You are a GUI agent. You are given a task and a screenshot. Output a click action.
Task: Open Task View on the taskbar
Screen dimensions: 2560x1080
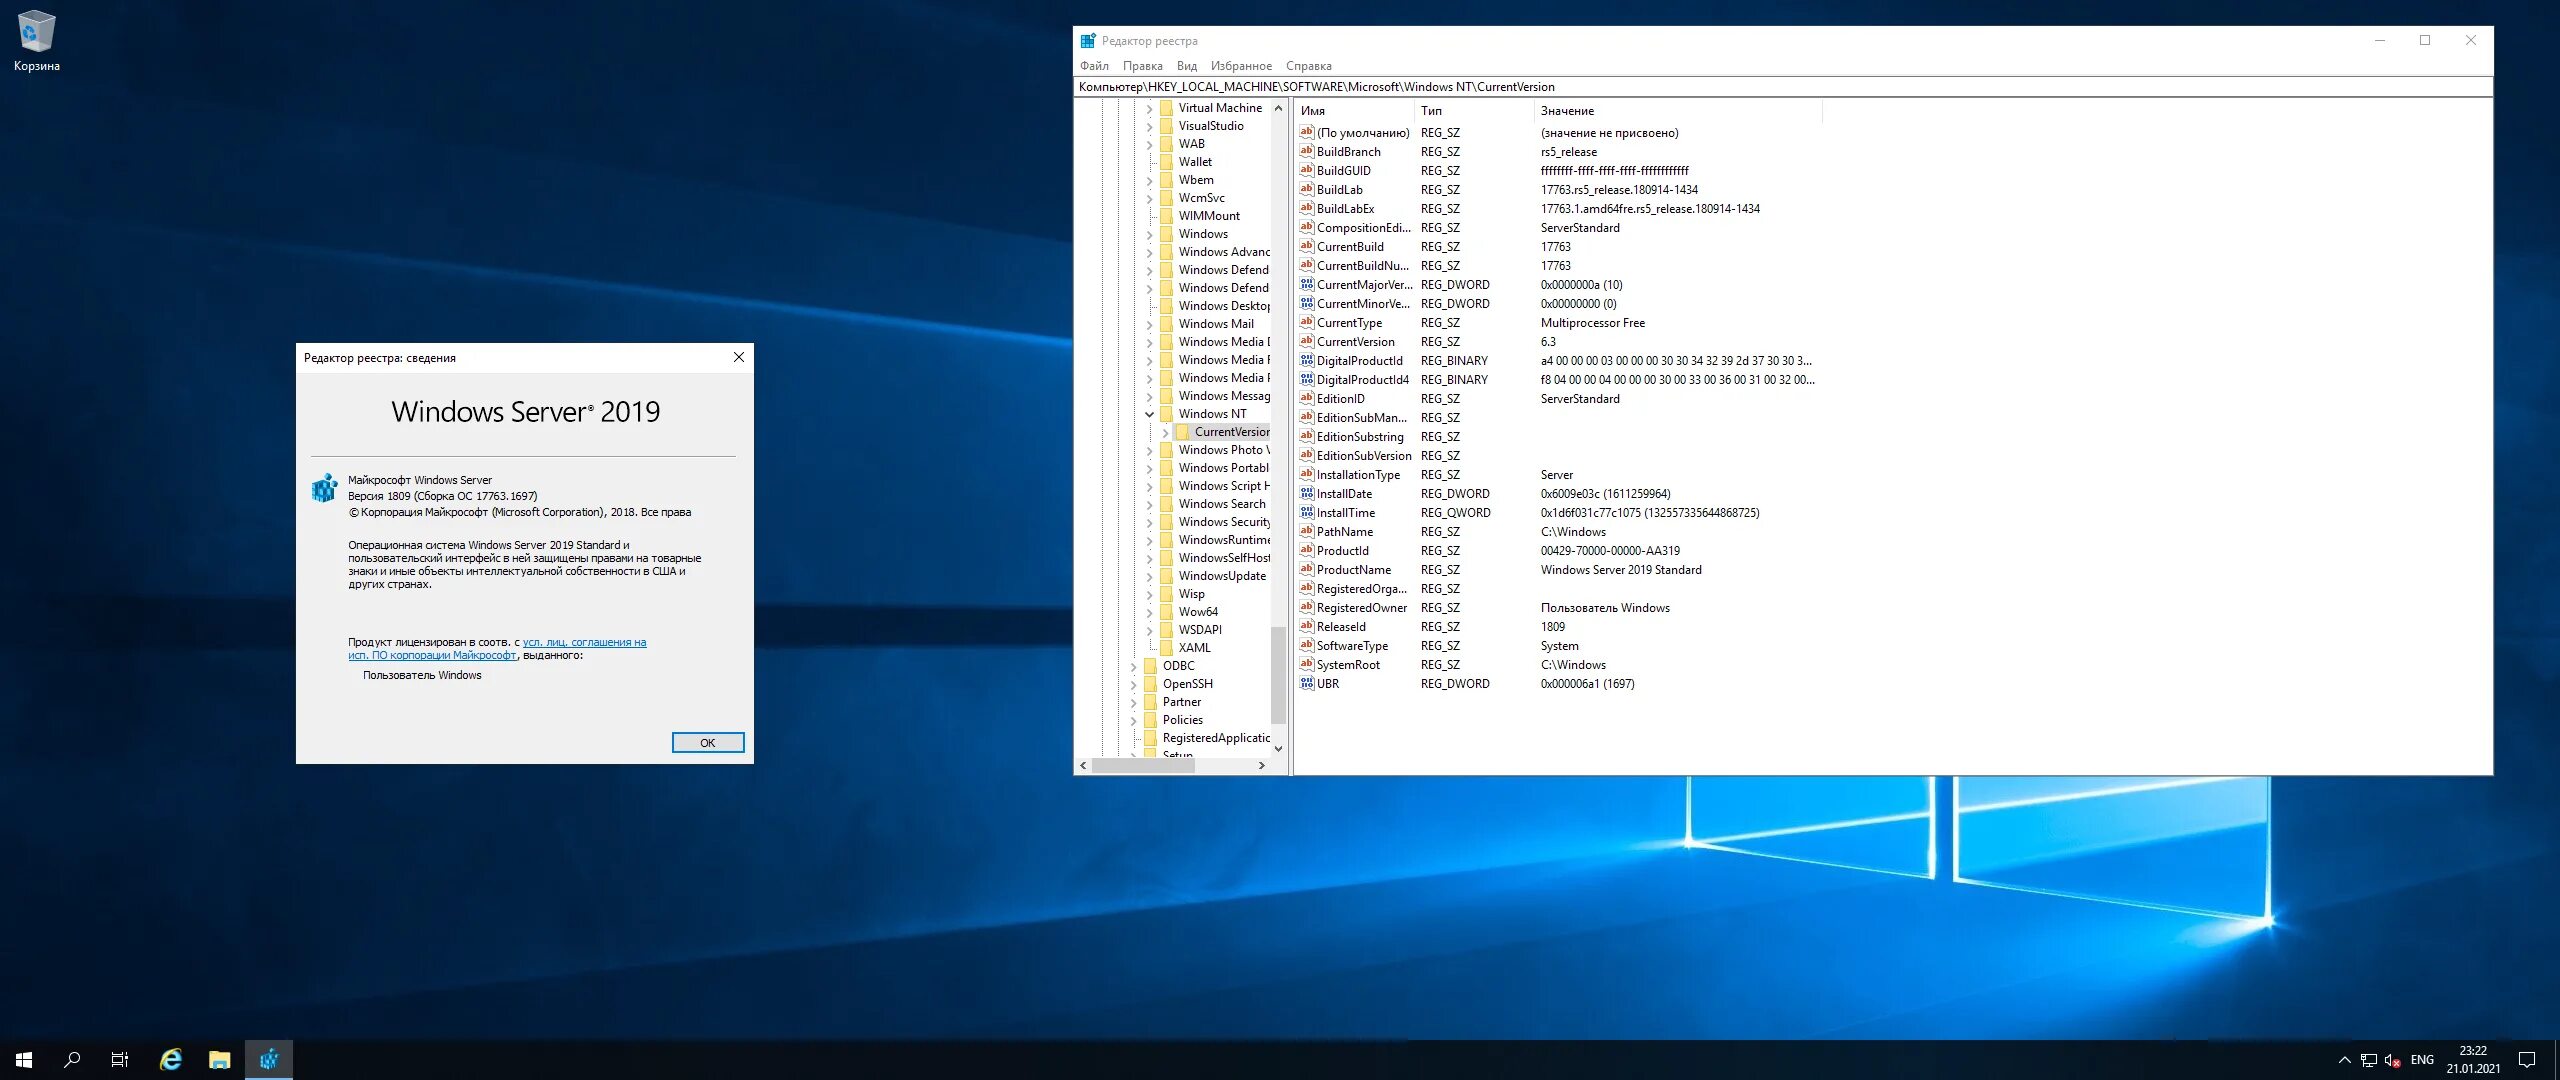[120, 1060]
